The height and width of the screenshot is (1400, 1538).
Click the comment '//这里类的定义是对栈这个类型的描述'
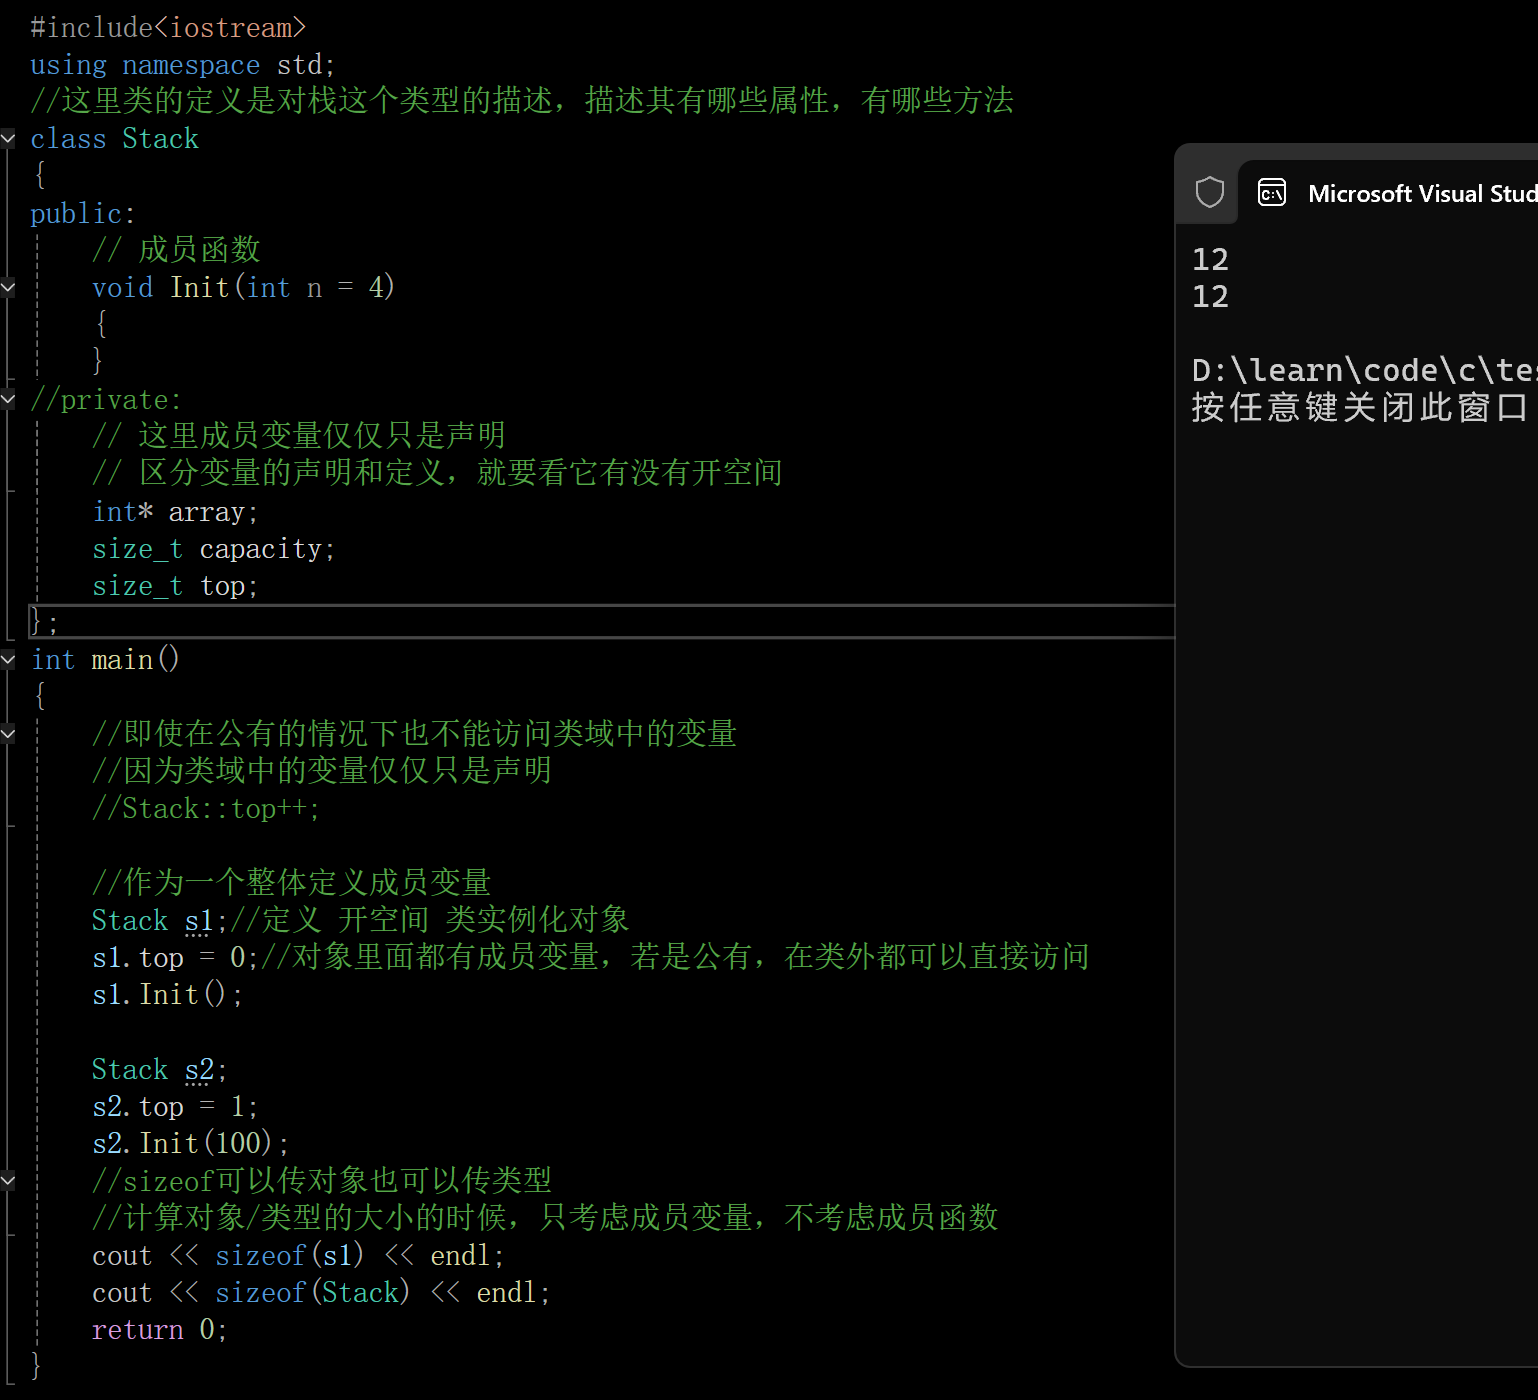[522, 101]
